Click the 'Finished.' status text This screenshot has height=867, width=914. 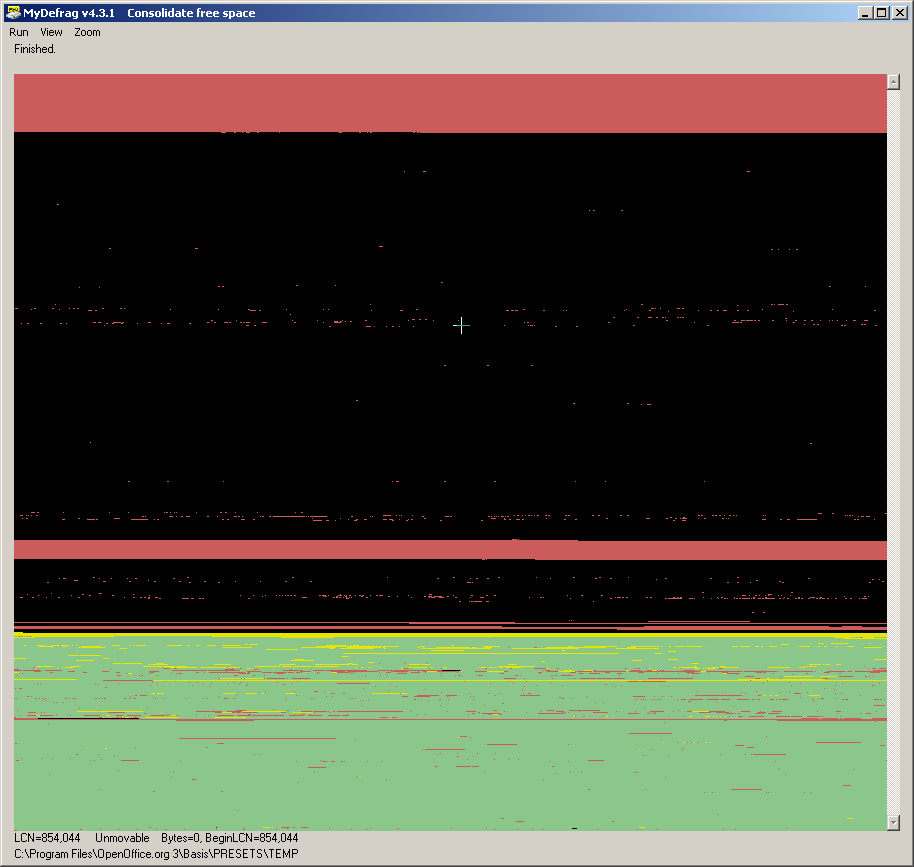35,49
